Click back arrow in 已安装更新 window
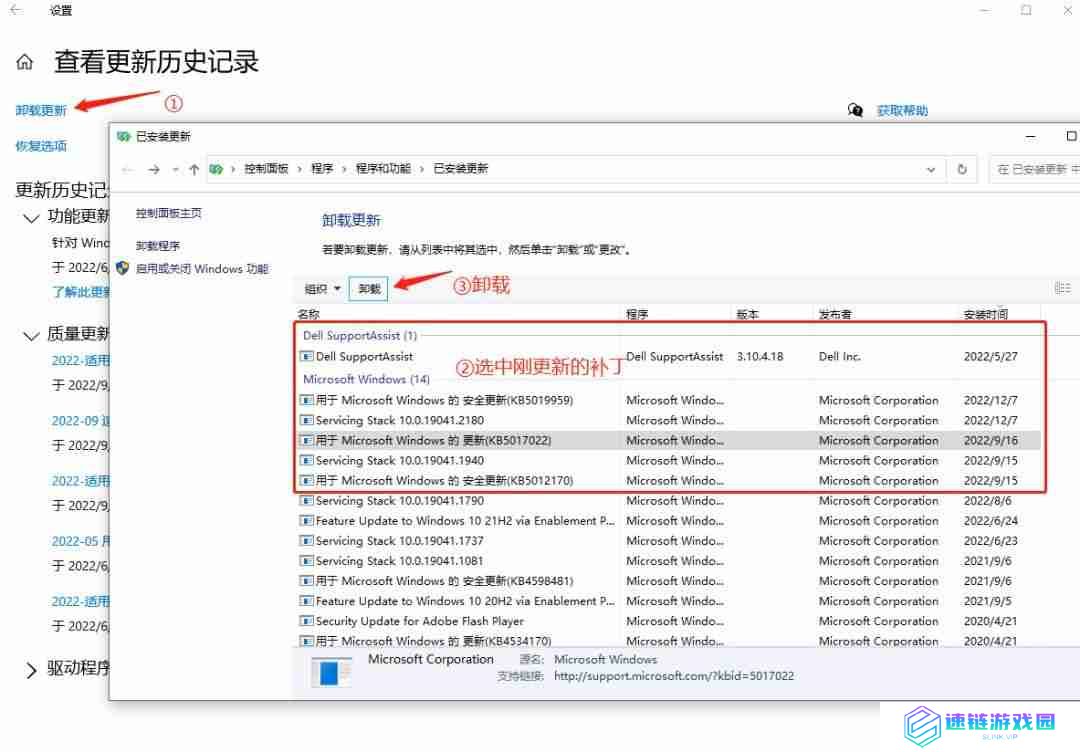Viewport: 1080px width, 752px height. pos(127,169)
